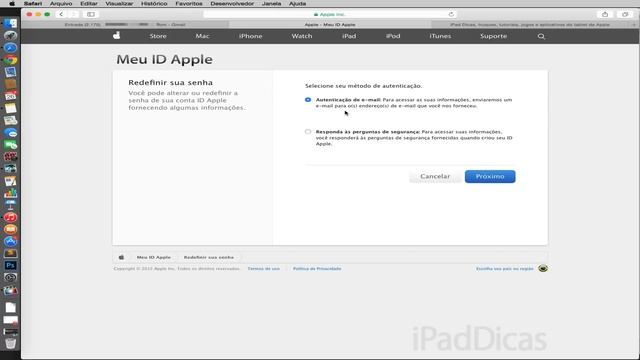Go to Suporte in the Apple navigation

point(493,36)
